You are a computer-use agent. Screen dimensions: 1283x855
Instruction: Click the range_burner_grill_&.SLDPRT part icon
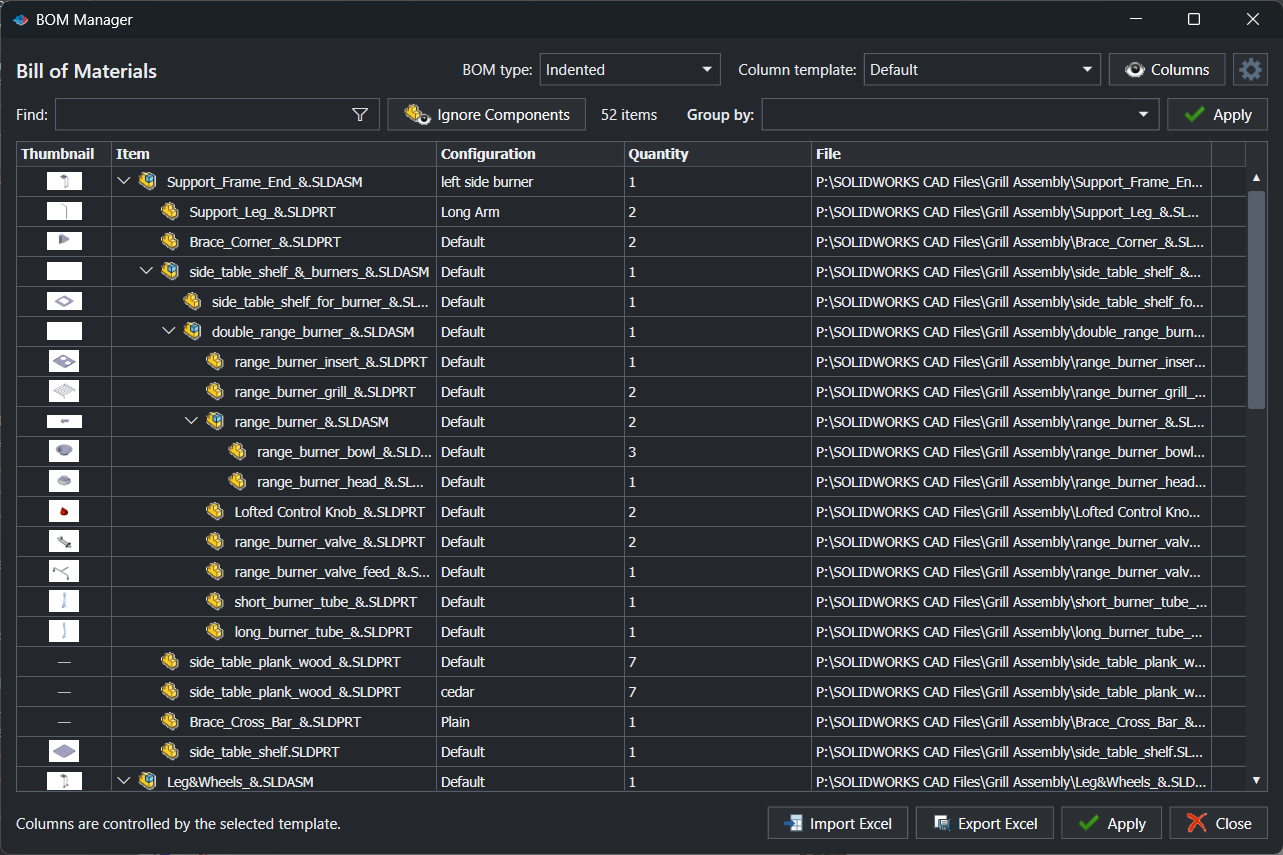215,392
